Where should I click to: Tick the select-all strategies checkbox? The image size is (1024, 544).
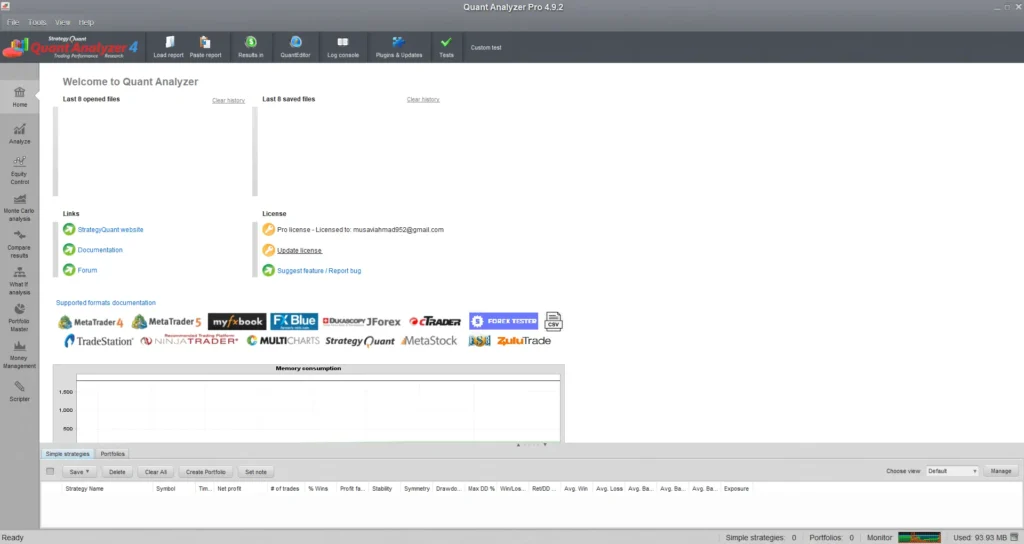tap(50, 471)
